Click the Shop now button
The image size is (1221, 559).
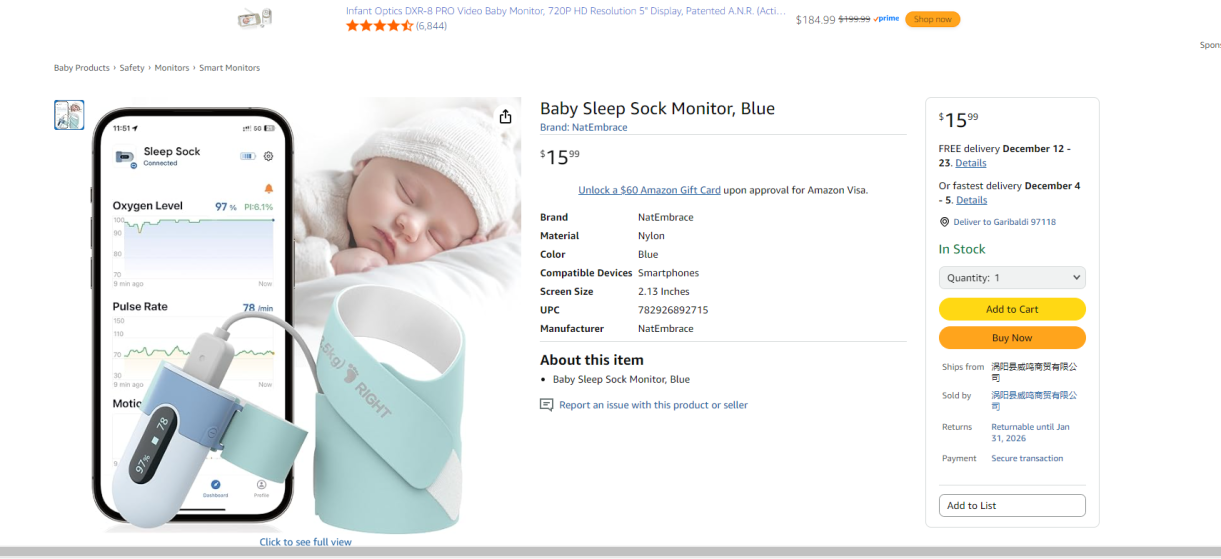pos(932,19)
